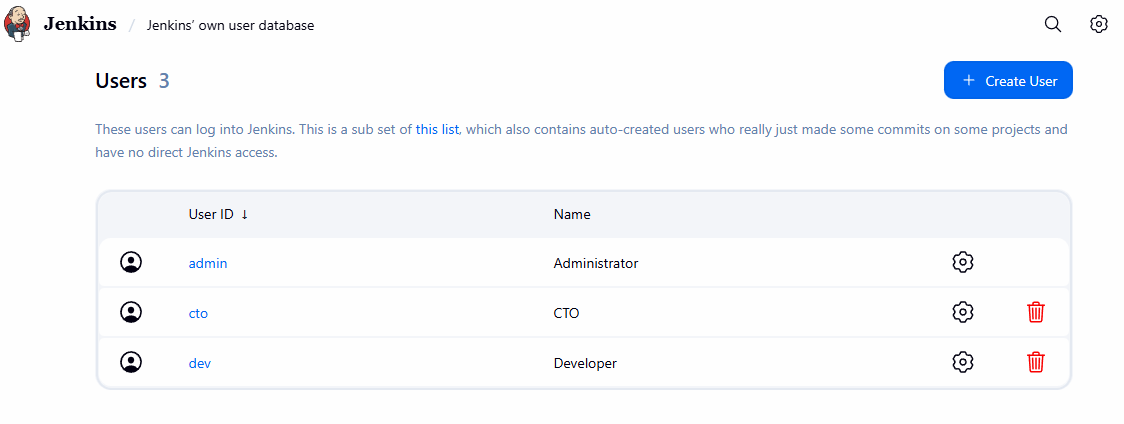Open the dev user ID link
The image size is (1124, 424).
[x=200, y=363]
